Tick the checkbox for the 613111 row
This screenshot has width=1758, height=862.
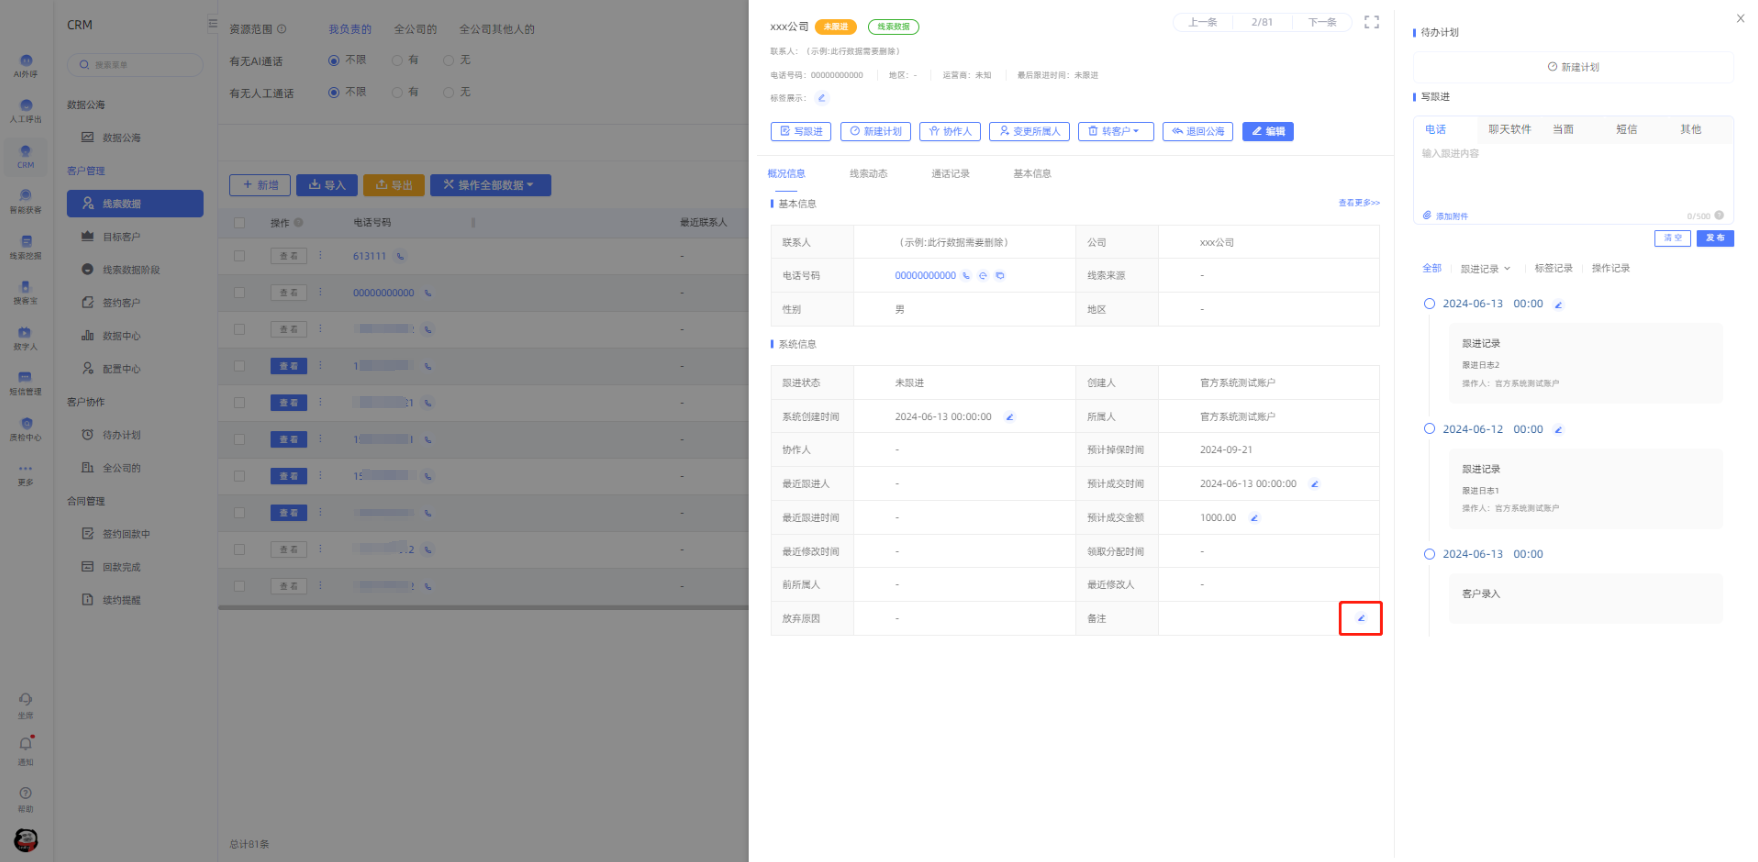(239, 256)
